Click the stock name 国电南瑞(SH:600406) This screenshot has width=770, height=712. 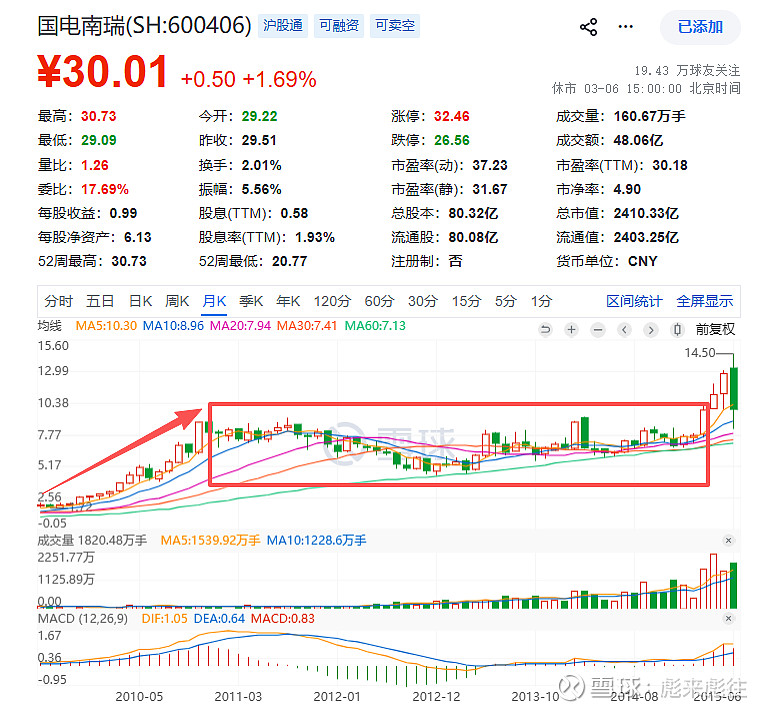[x=144, y=26]
